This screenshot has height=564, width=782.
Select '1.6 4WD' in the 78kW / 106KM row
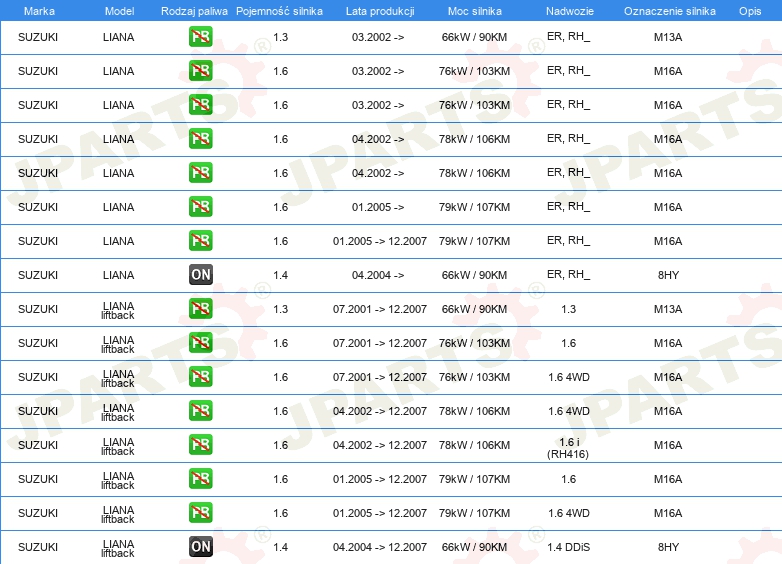tap(569, 411)
